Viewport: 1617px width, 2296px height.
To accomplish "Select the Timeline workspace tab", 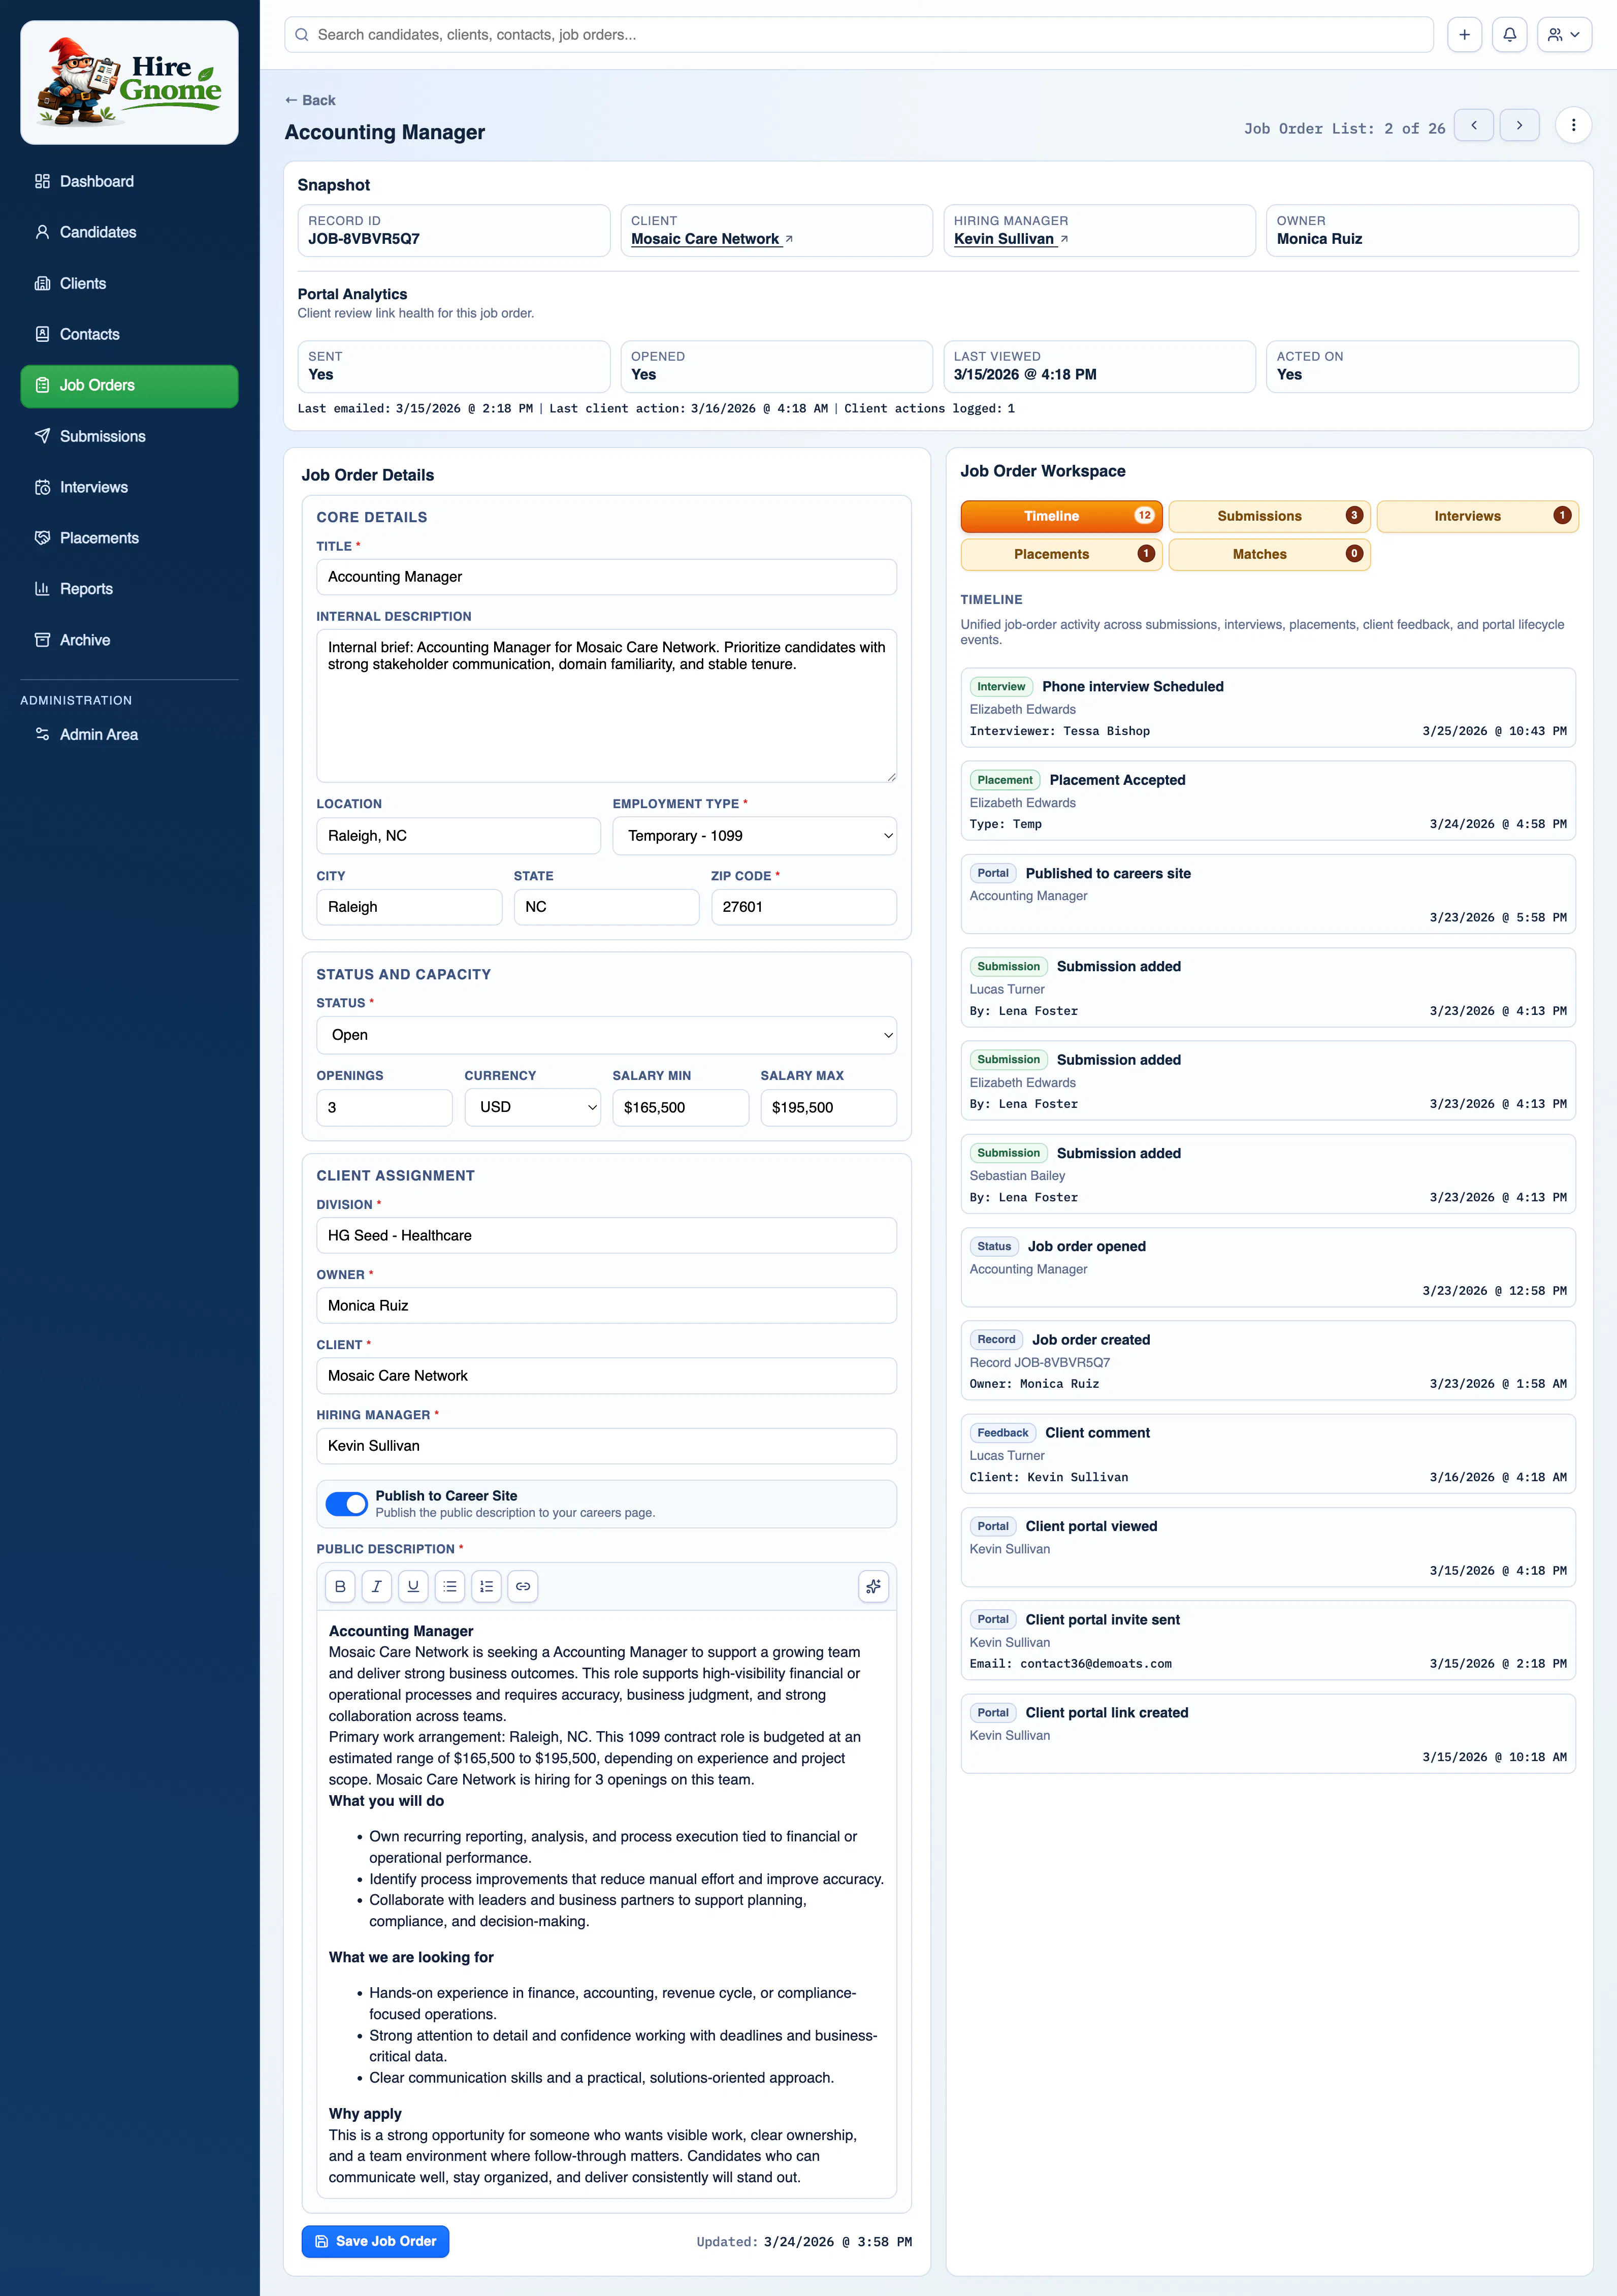I will (1061, 516).
